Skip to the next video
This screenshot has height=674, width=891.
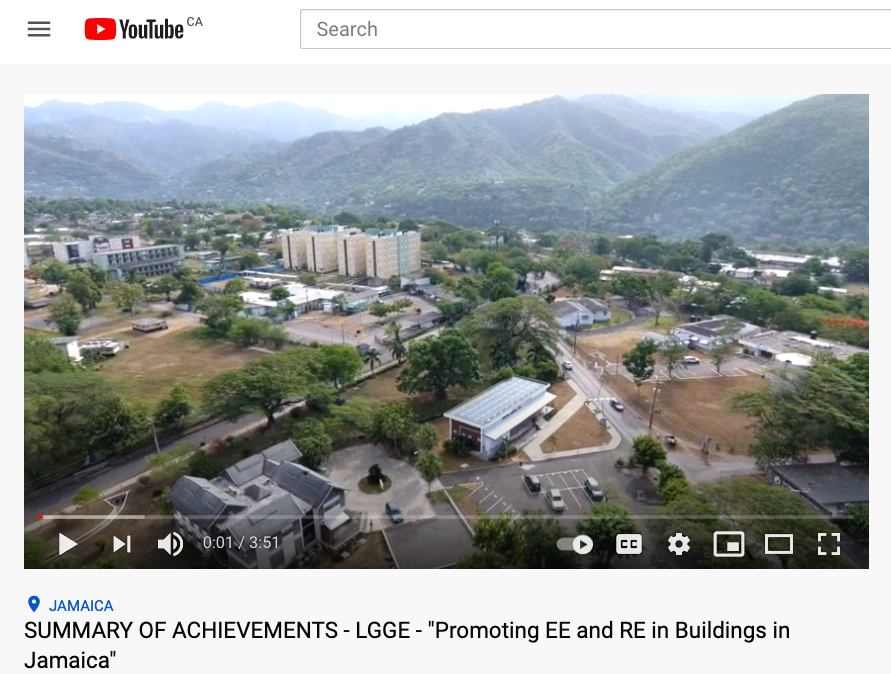[x=122, y=544]
